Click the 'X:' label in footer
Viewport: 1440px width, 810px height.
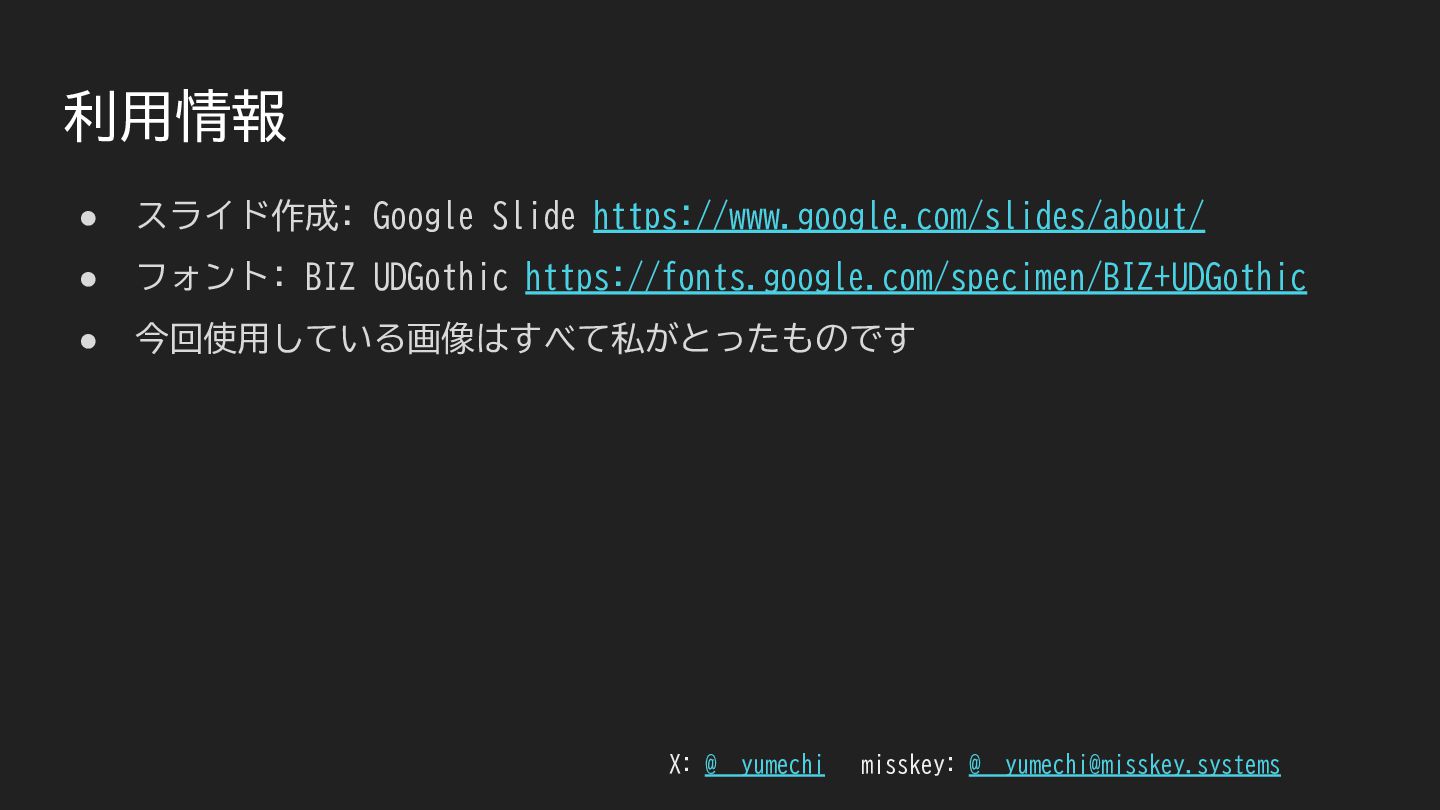(x=680, y=765)
